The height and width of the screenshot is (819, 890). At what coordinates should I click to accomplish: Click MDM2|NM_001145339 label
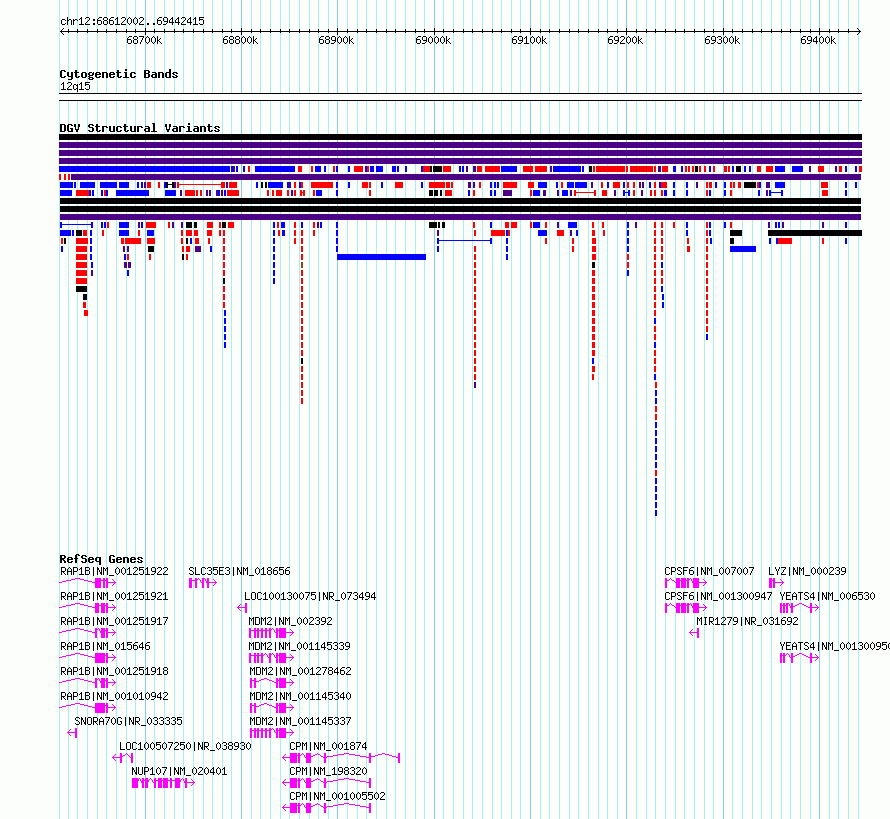click(299, 646)
